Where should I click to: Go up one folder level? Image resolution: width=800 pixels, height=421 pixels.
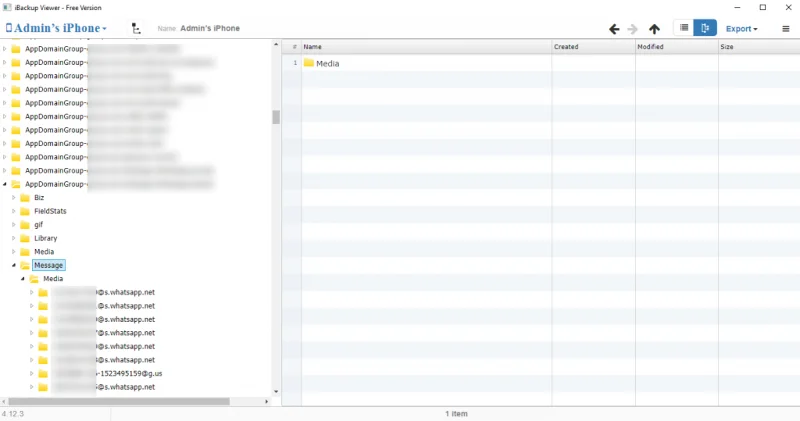(x=654, y=29)
